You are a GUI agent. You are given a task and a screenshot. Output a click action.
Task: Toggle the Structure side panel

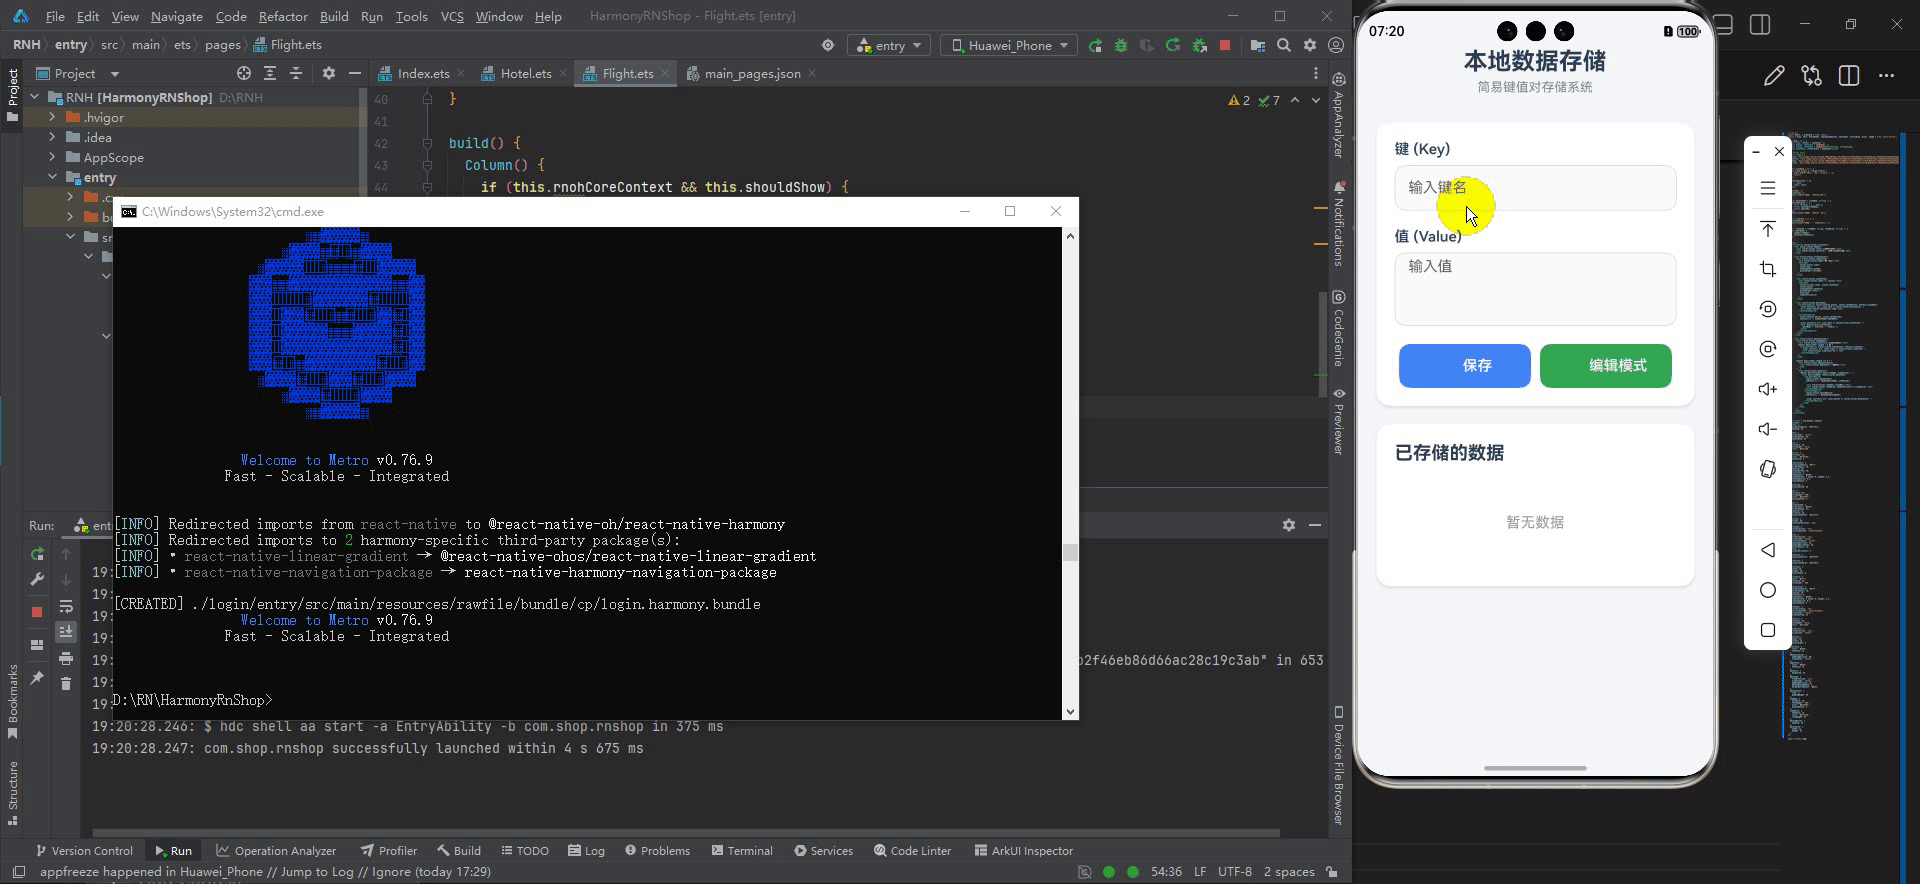(12, 792)
